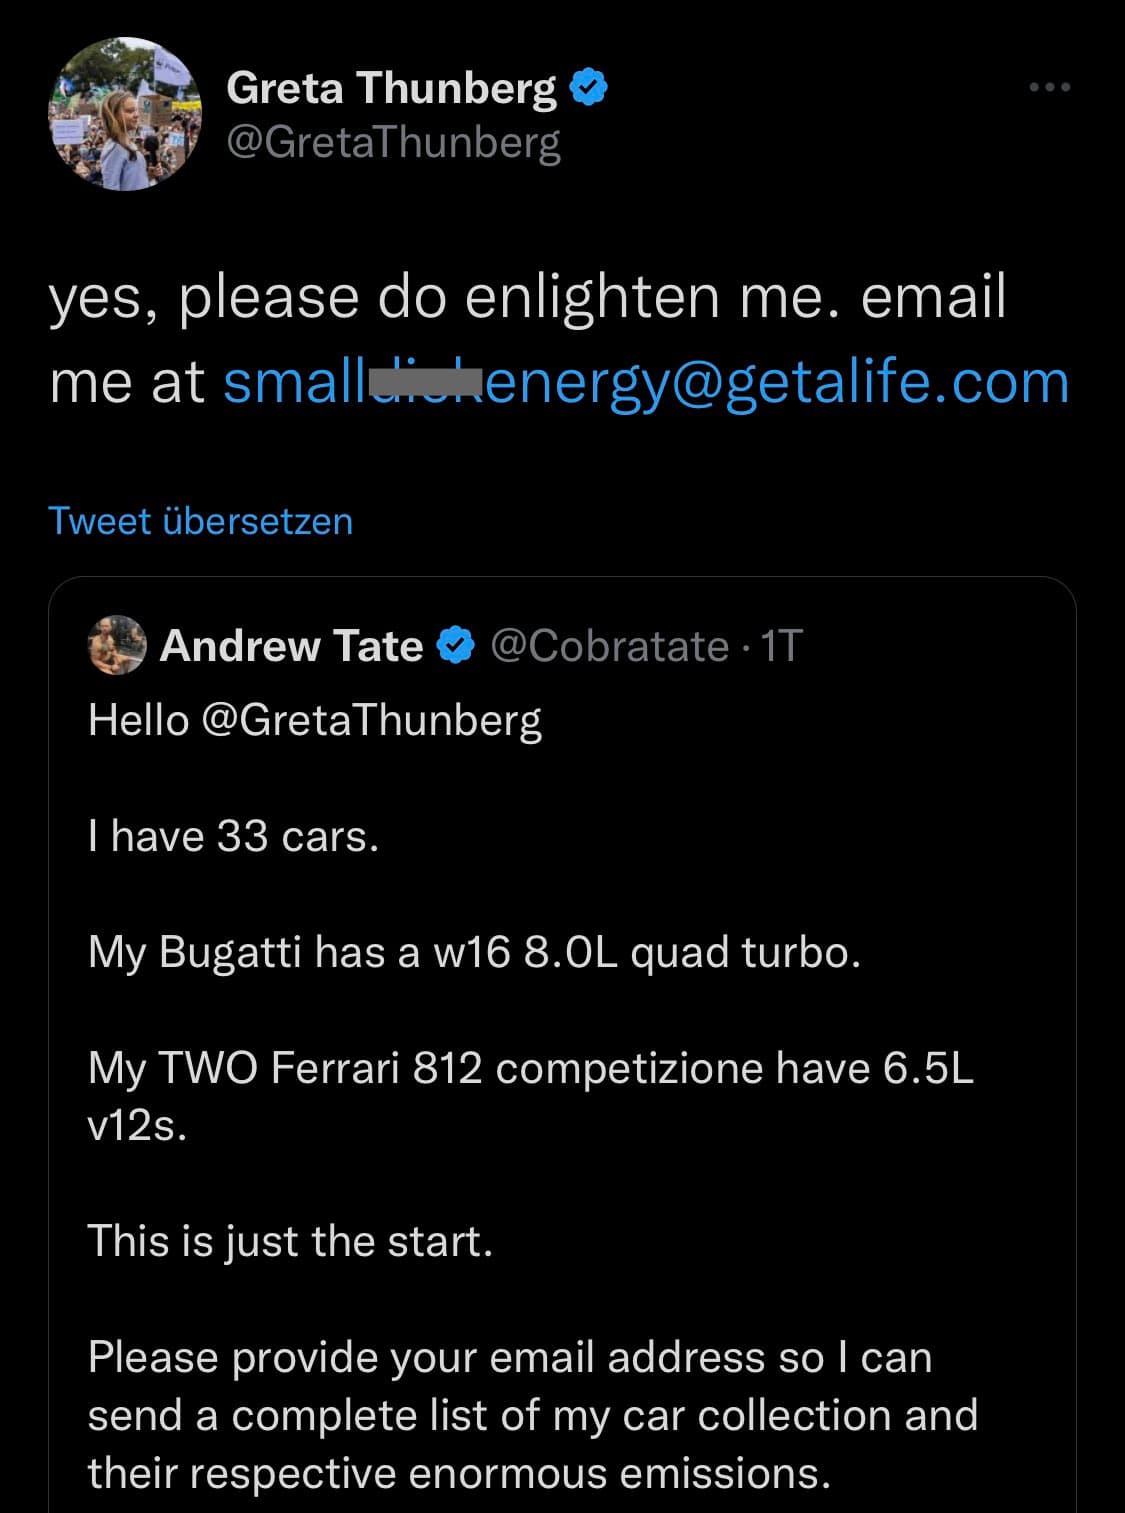Click the @GretaThunberg mention in quoted tweet

371,720
